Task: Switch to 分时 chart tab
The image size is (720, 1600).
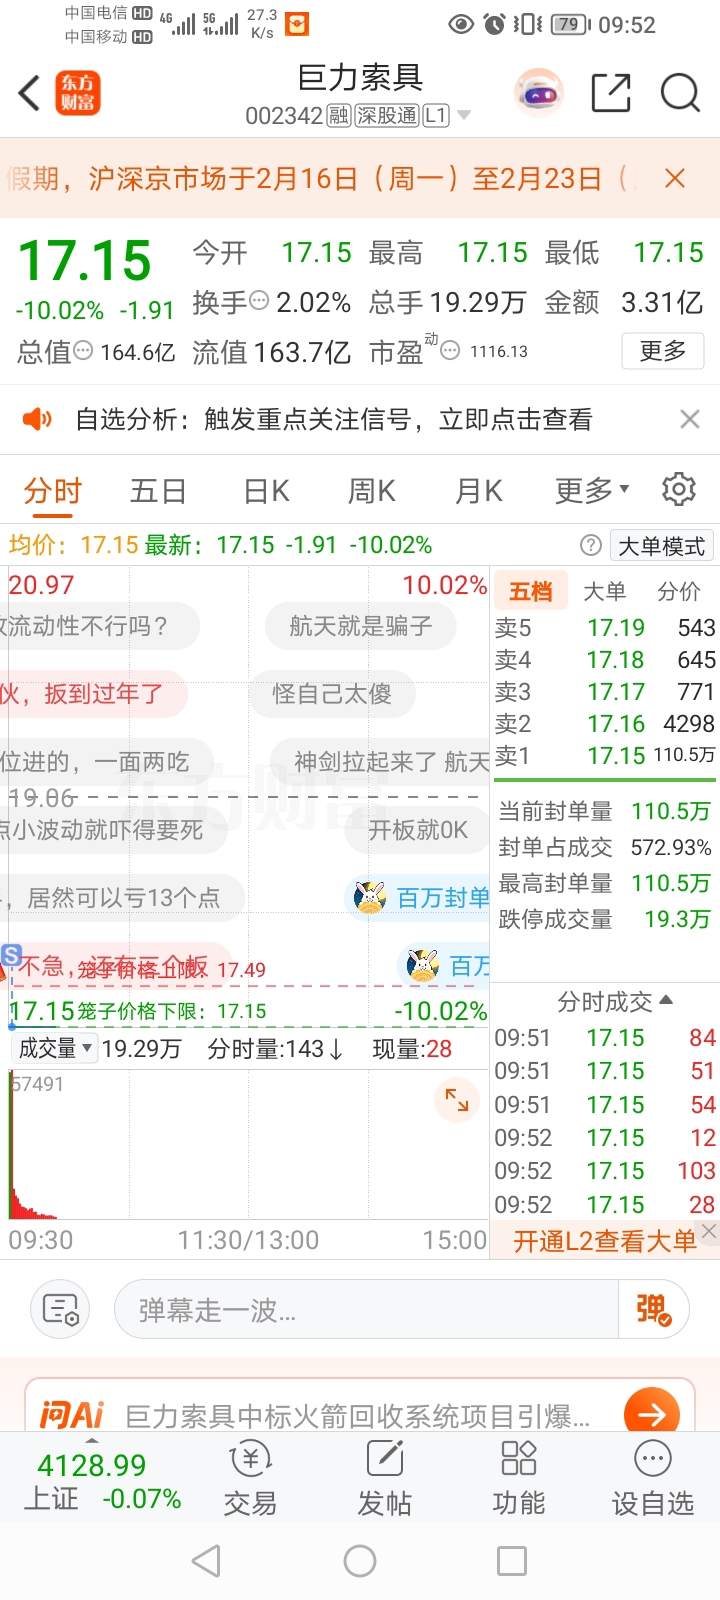Action: click(x=52, y=491)
